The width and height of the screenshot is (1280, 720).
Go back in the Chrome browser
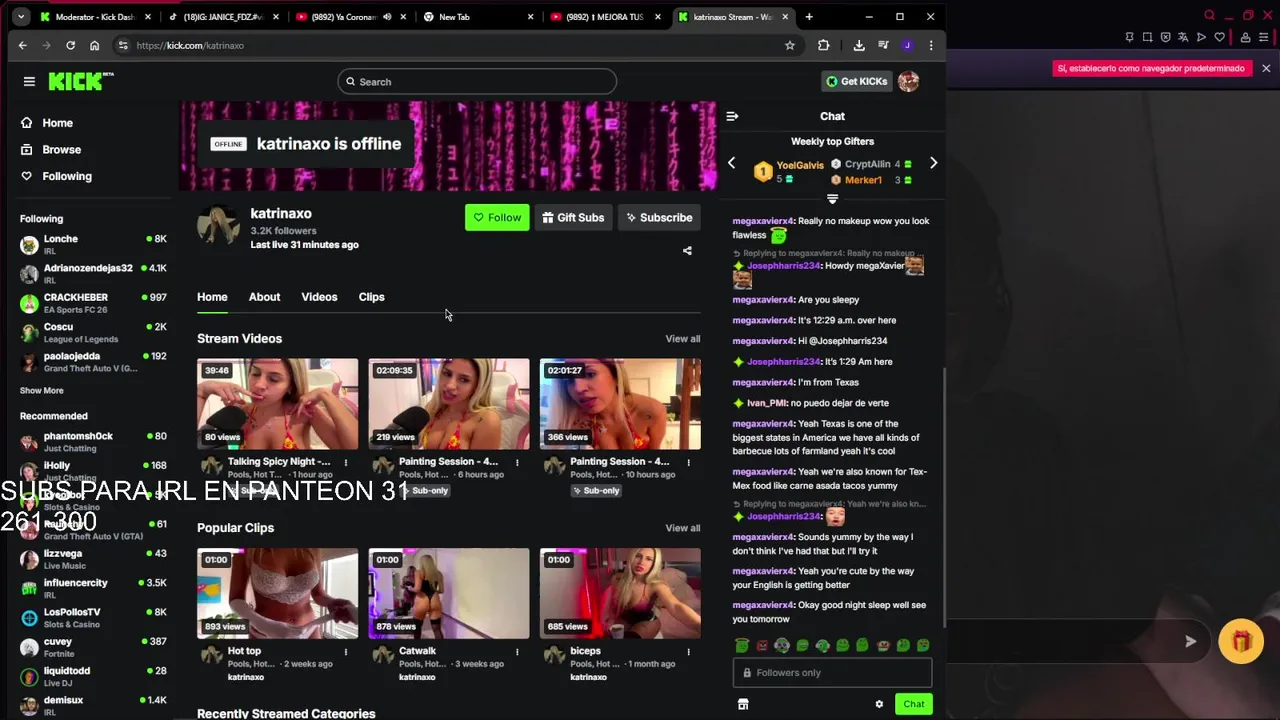(x=22, y=45)
